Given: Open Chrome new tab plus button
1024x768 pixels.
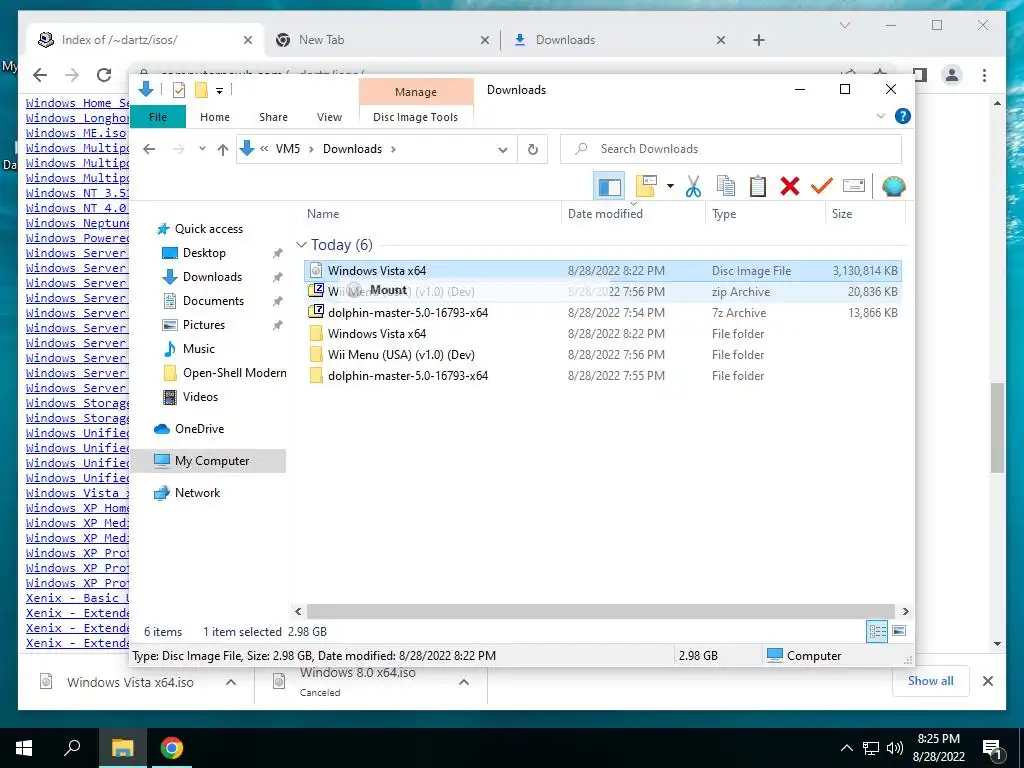Looking at the screenshot, I should pyautogui.click(x=758, y=40).
